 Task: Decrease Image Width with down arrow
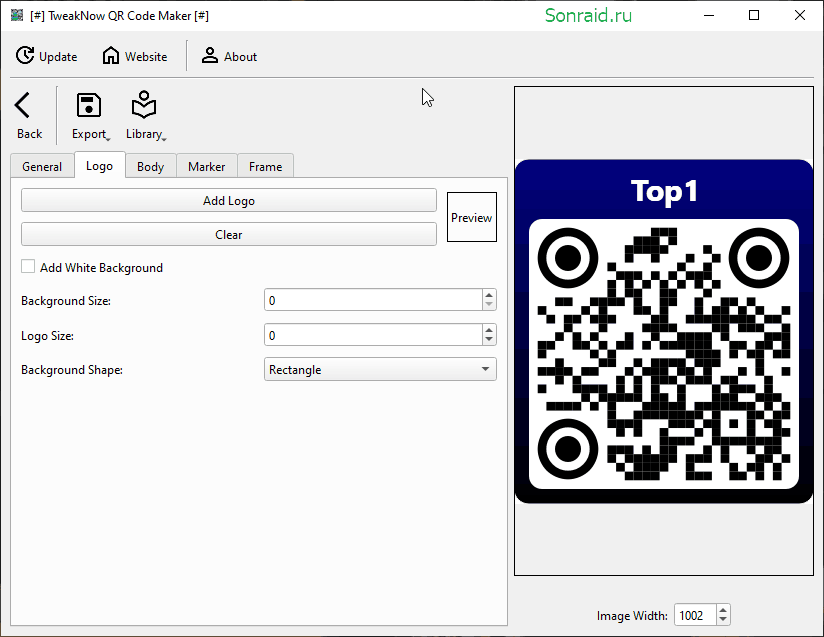723,620
